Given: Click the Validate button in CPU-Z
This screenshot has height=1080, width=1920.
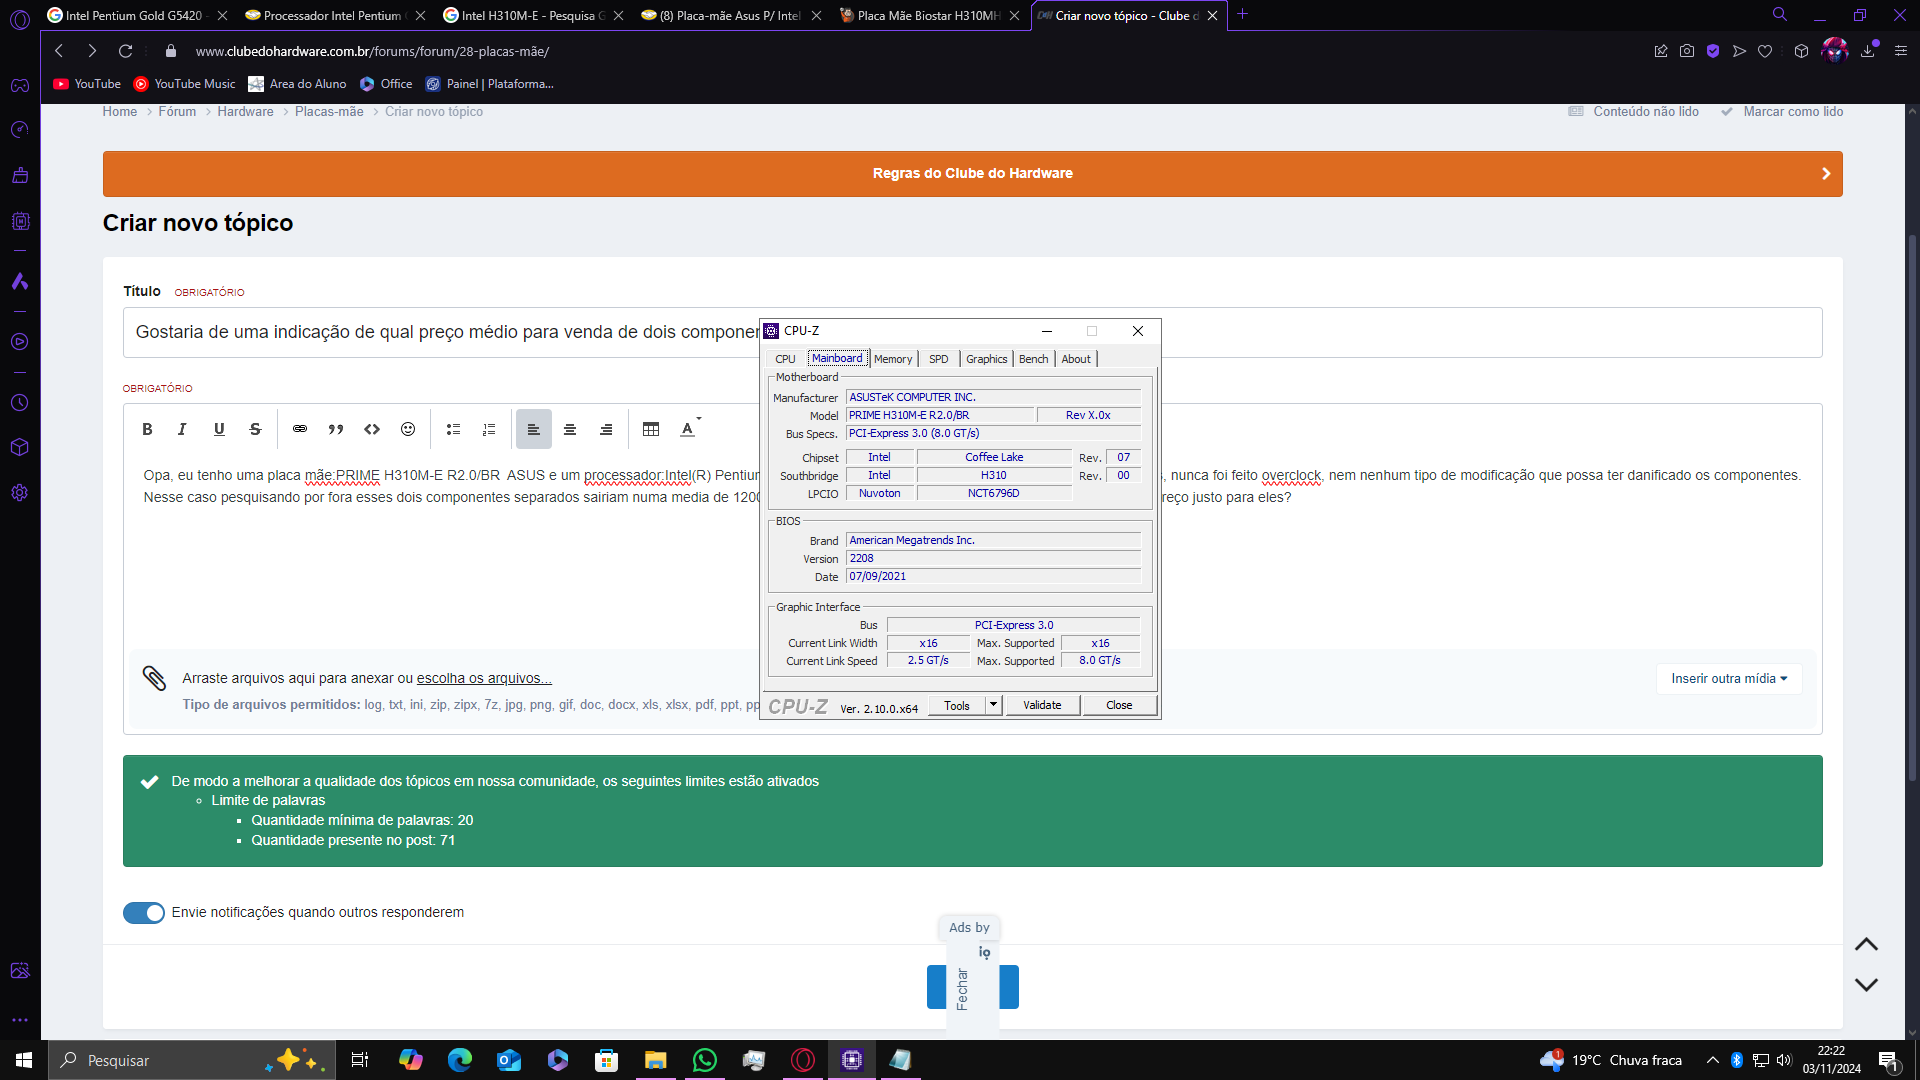Looking at the screenshot, I should point(1042,705).
